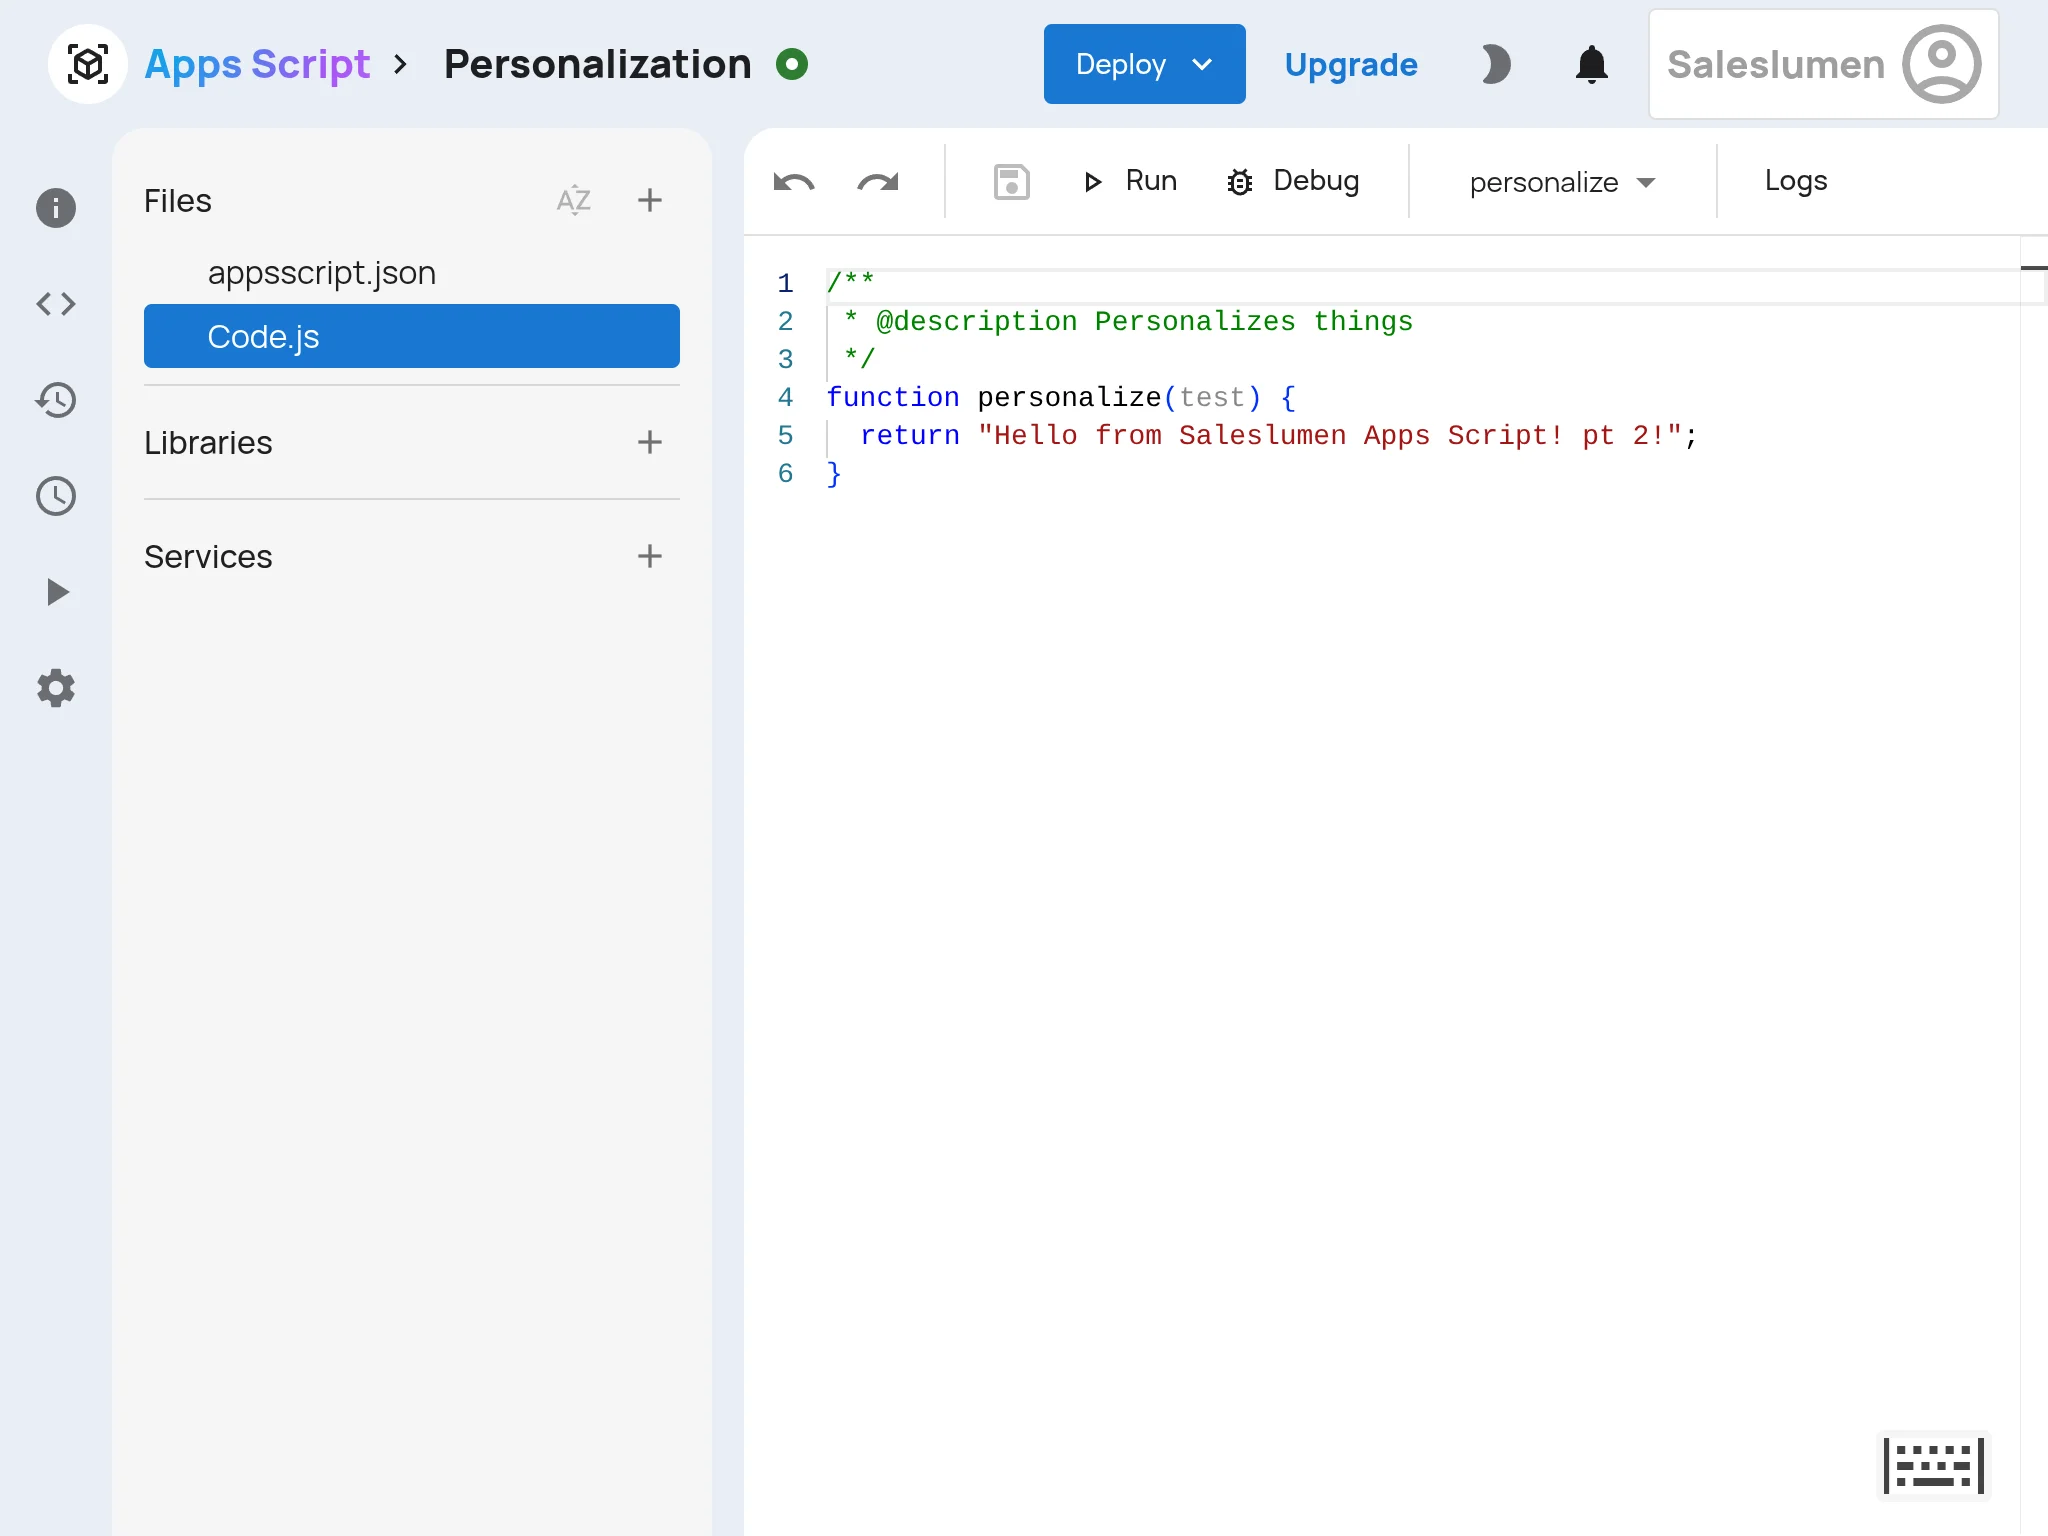Toggle dark mode with moon icon
The image size is (2048, 1536).
[1496, 65]
